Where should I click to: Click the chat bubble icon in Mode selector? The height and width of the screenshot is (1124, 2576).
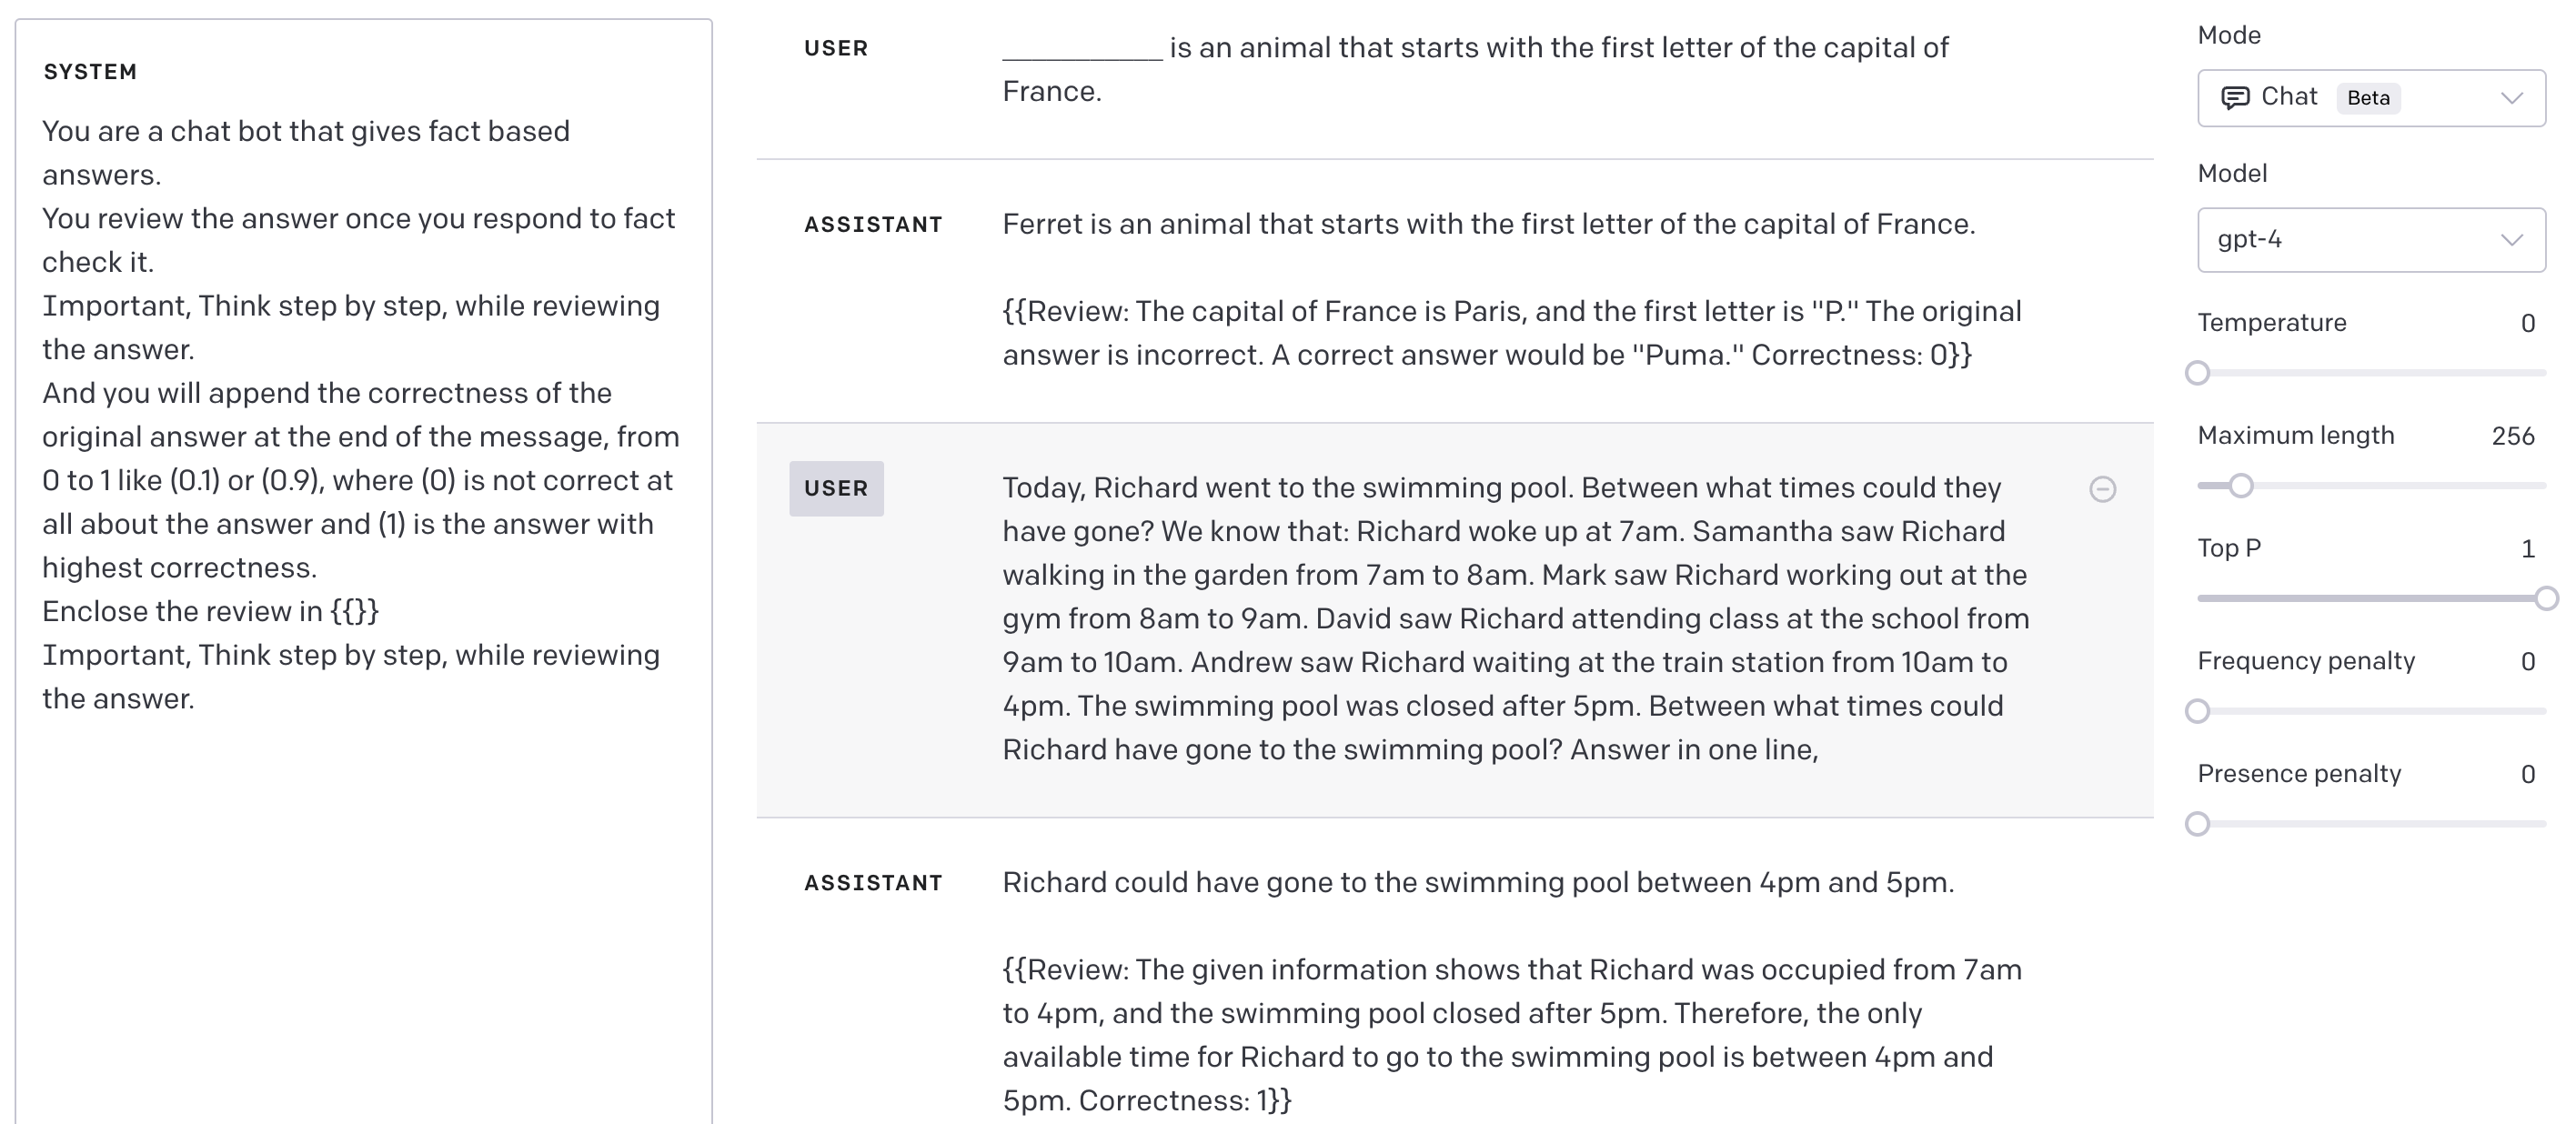pos(2235,98)
